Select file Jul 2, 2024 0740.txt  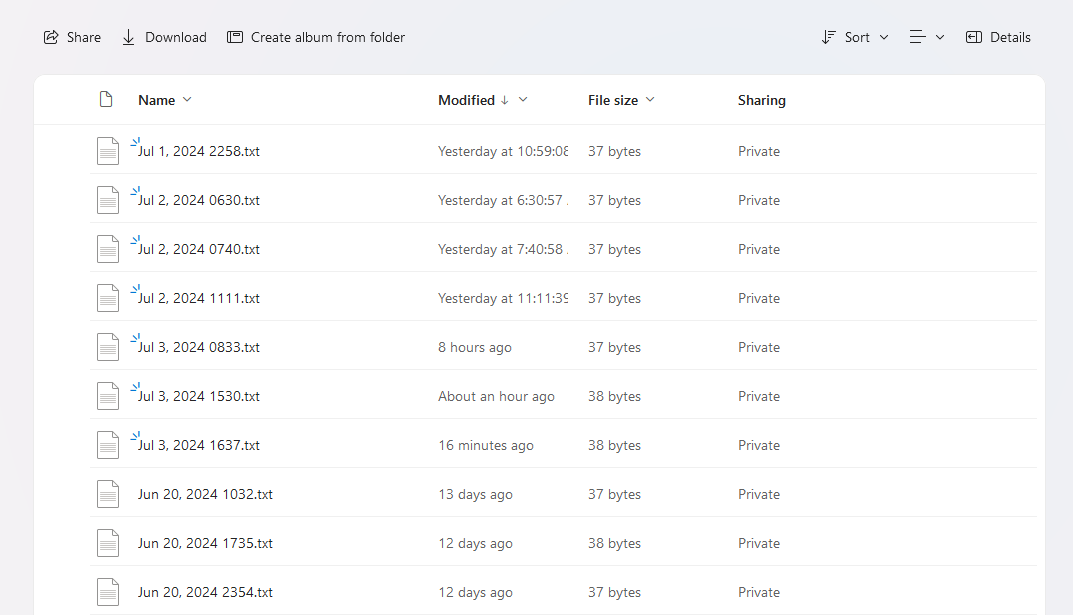click(198, 250)
